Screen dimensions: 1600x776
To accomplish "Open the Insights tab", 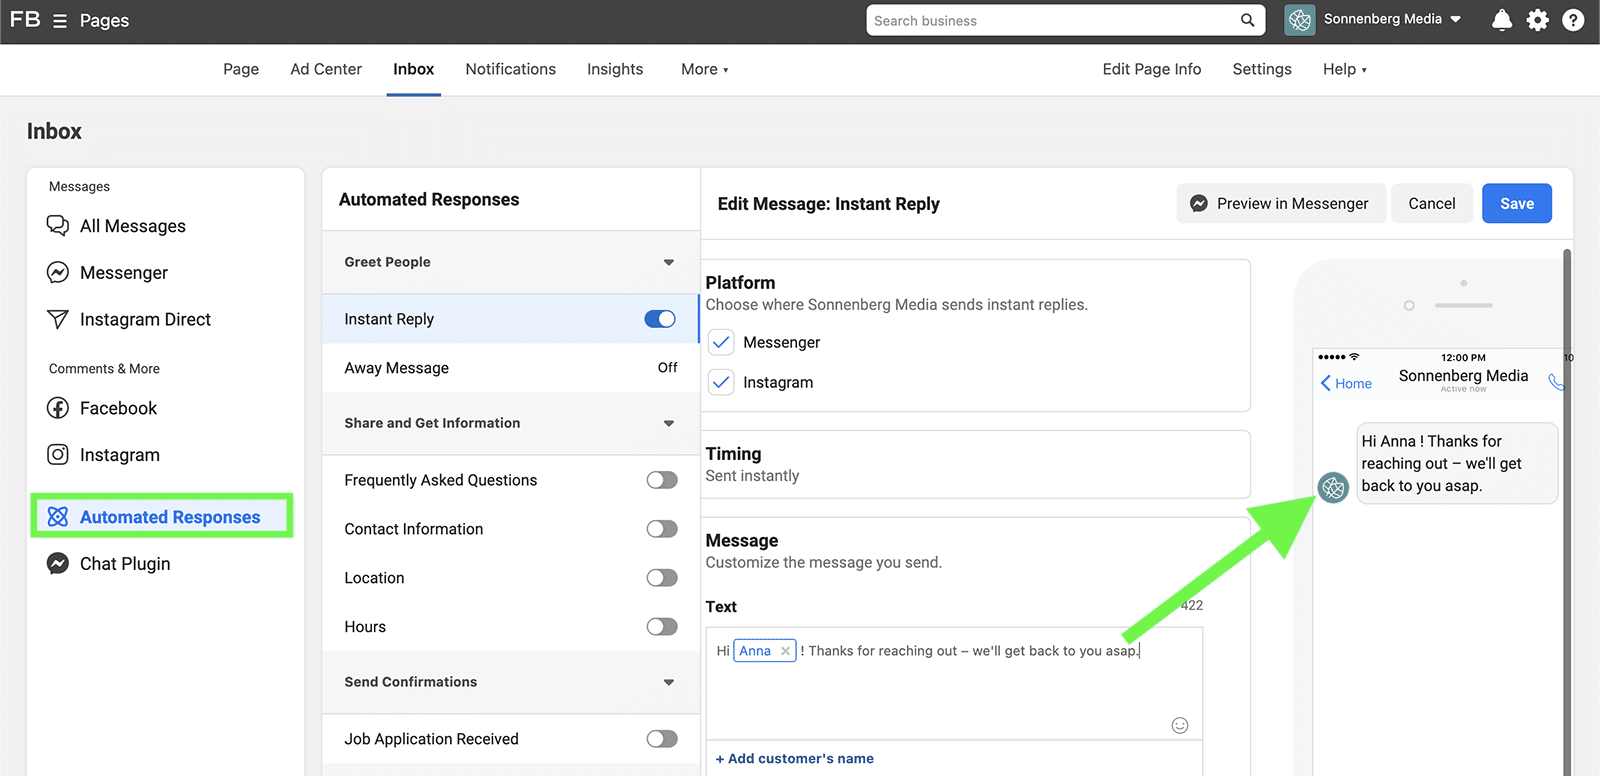I will tap(615, 69).
